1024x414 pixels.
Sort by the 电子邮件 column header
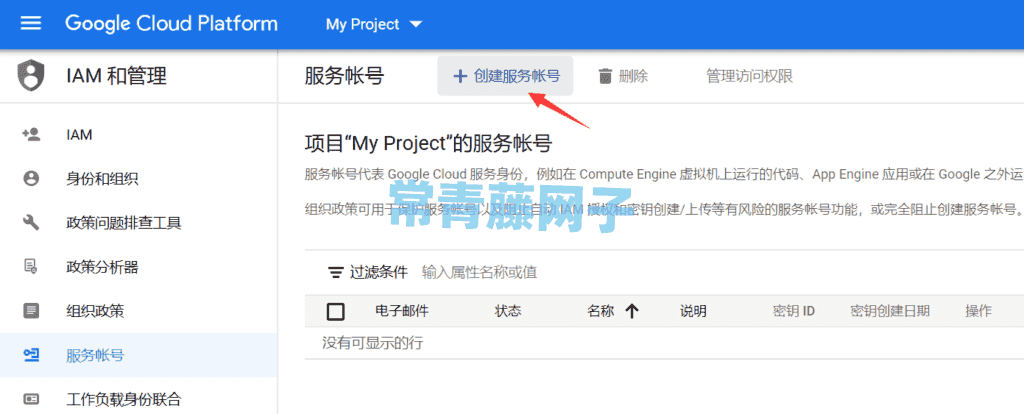(402, 311)
